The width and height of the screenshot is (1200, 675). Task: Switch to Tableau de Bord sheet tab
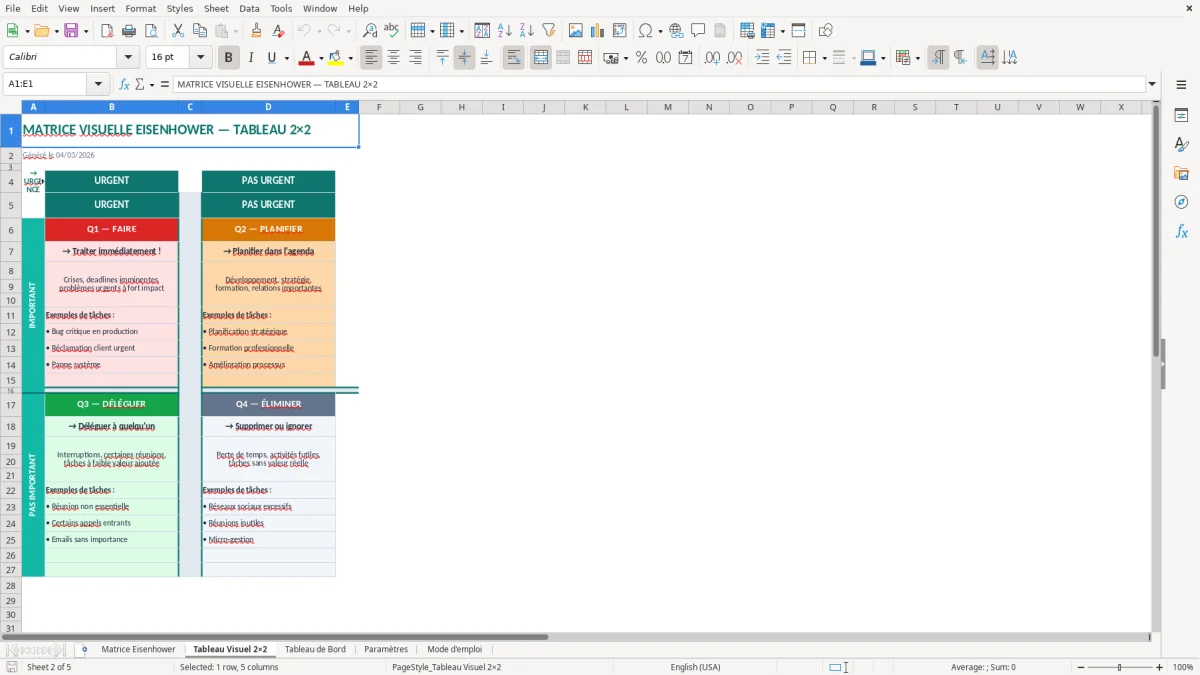point(315,649)
